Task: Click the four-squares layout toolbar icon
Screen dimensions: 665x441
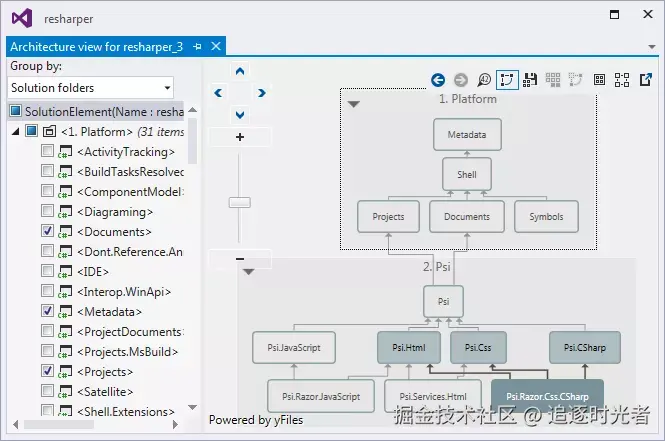Action: tap(622, 79)
